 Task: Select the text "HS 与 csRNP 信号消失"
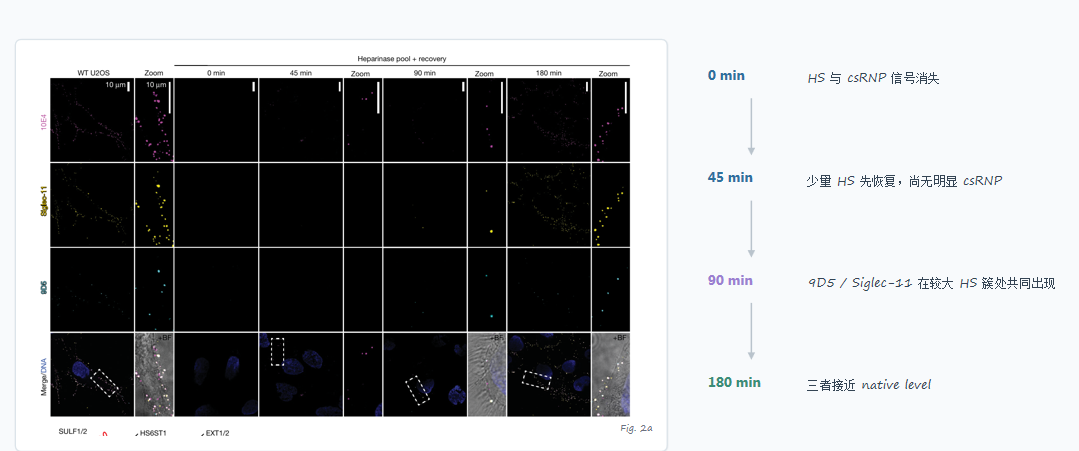point(873,78)
